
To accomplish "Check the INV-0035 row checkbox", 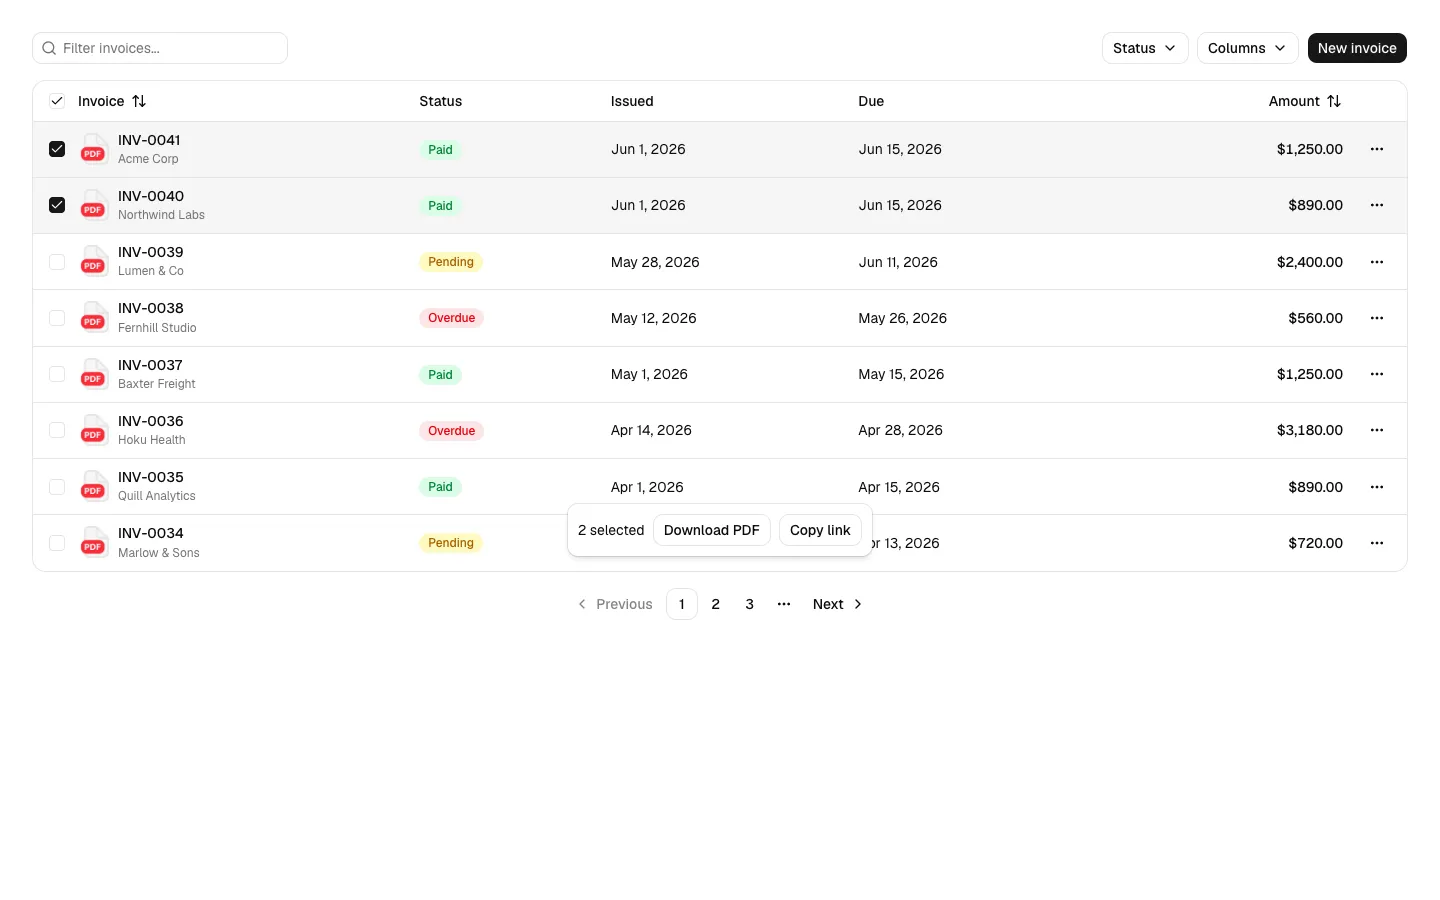I will (x=57, y=487).
